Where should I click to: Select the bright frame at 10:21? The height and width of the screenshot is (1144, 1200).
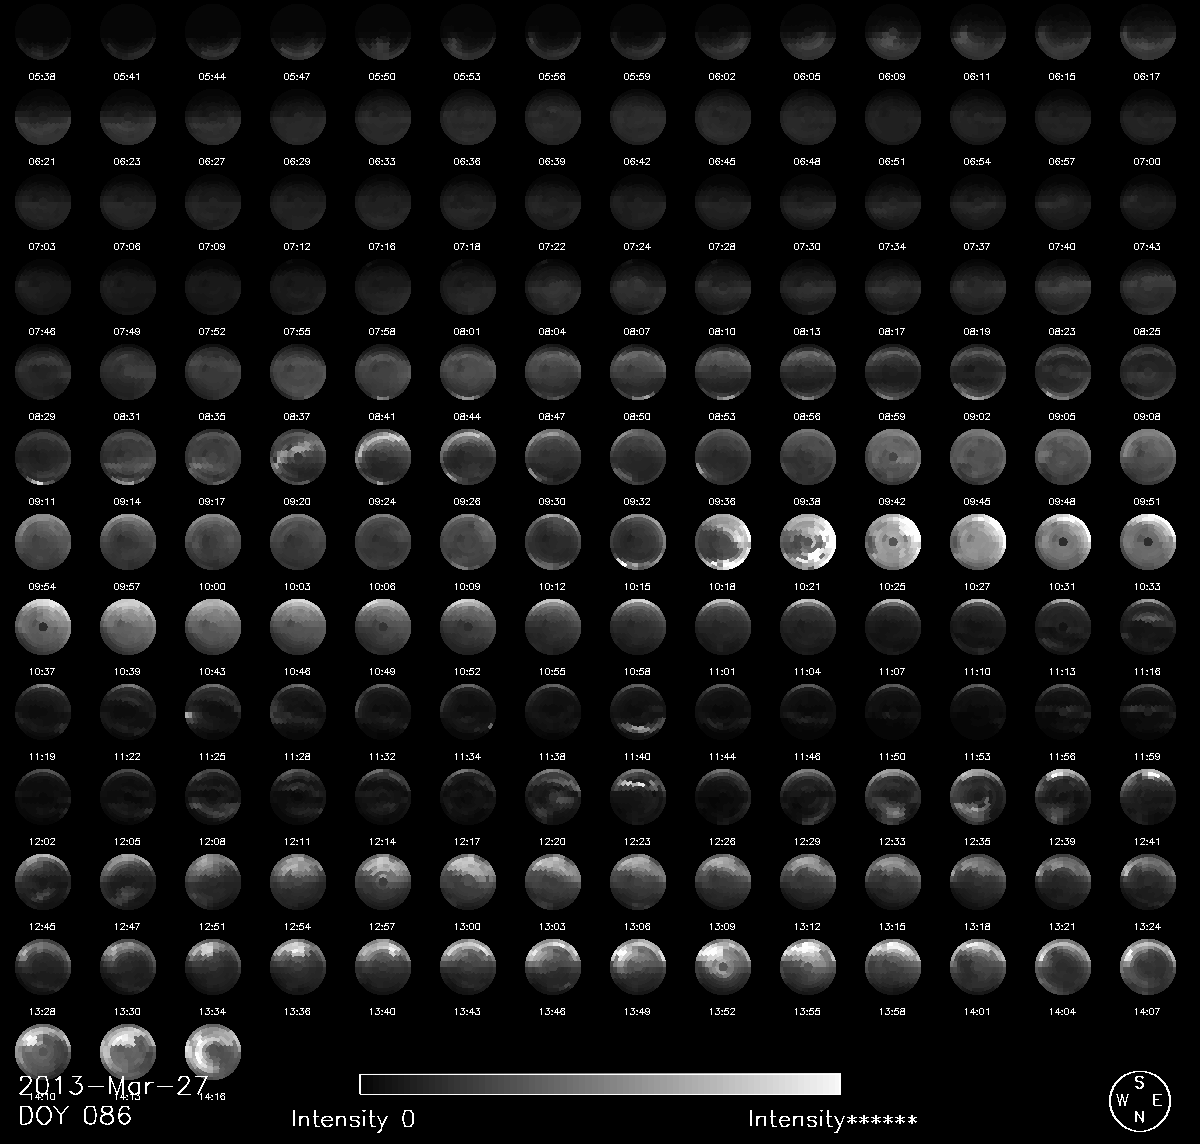(808, 544)
